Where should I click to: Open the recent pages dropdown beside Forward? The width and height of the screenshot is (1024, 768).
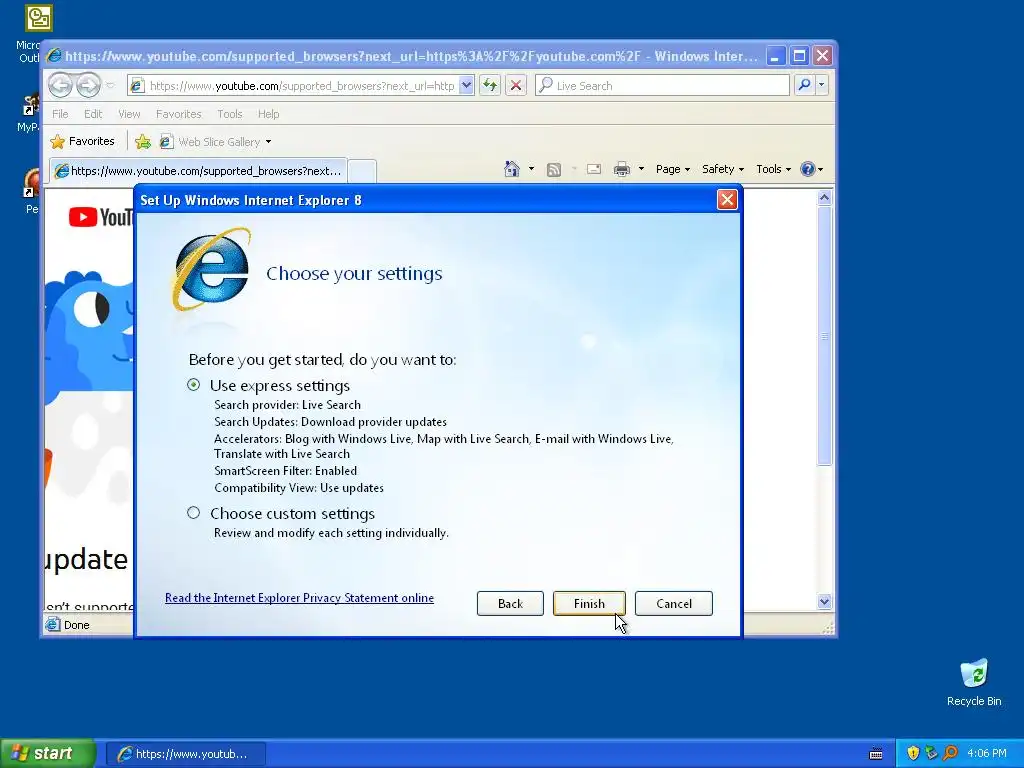click(110, 86)
